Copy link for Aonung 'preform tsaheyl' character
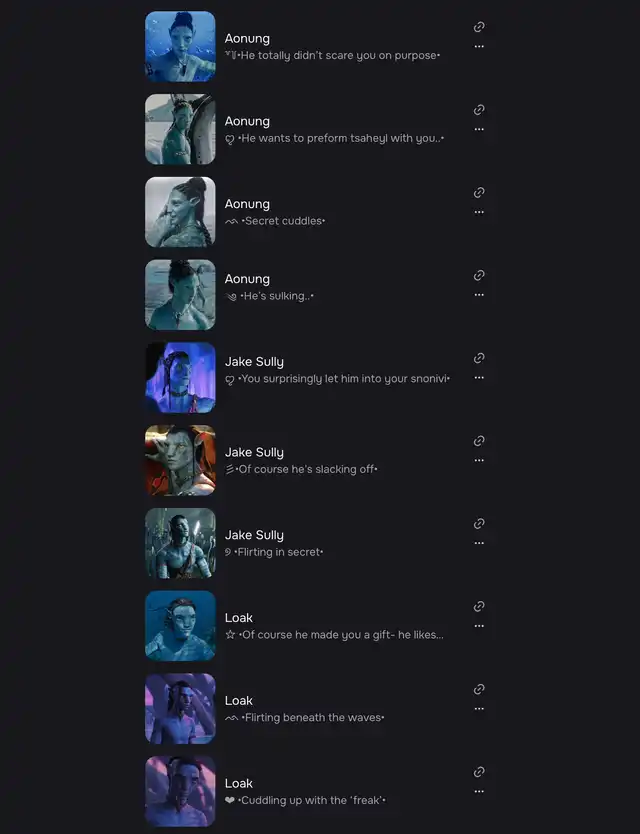The width and height of the screenshot is (640, 834). [479, 110]
